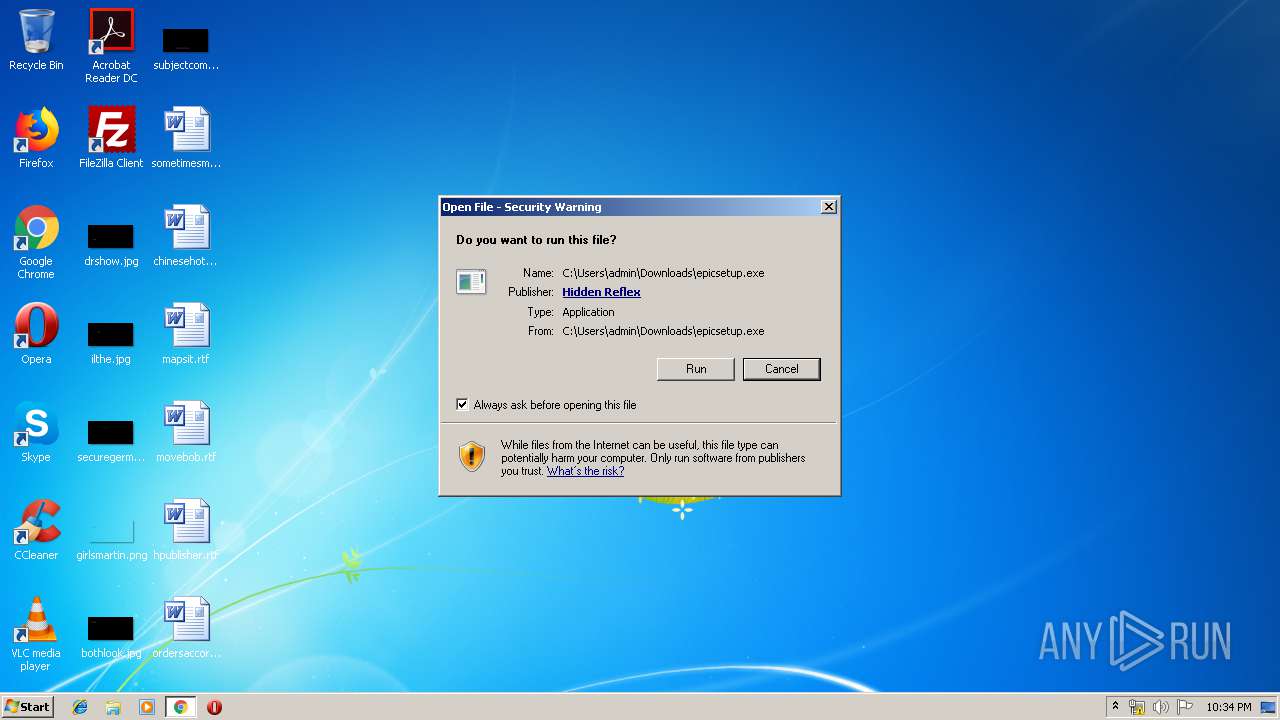1280x720 pixels.
Task: Uncheck Always ask before opening this file
Action: point(462,405)
